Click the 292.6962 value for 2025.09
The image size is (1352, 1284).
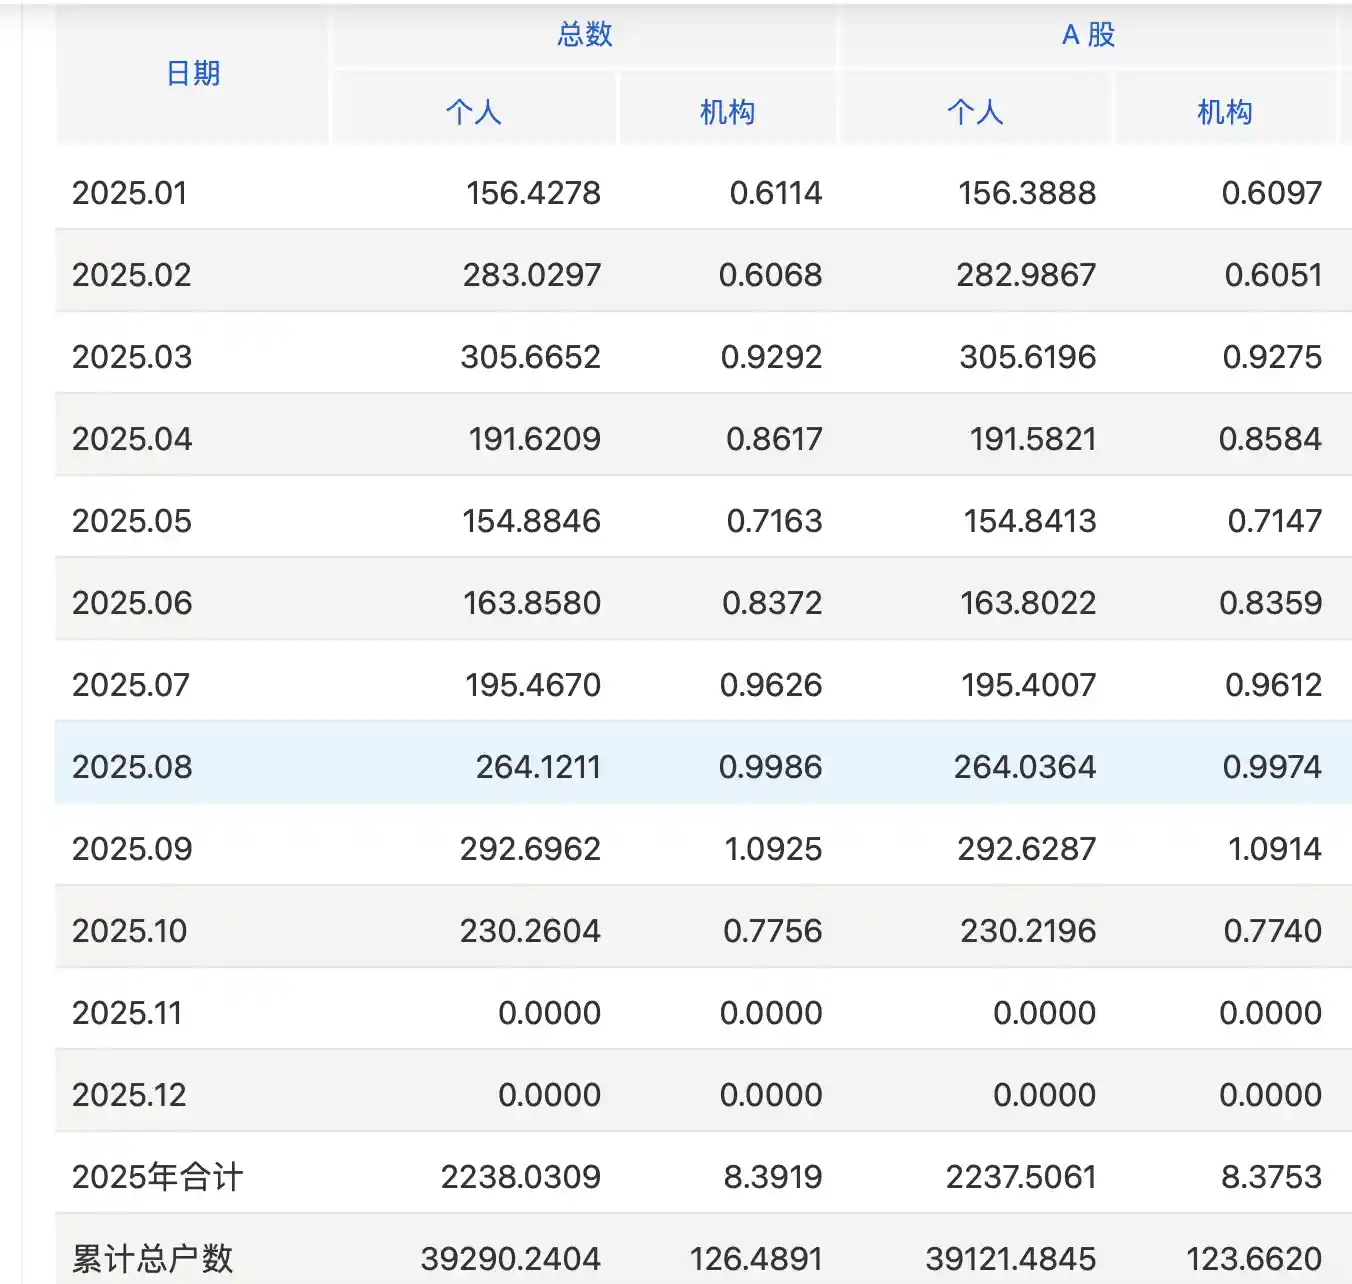click(x=530, y=849)
